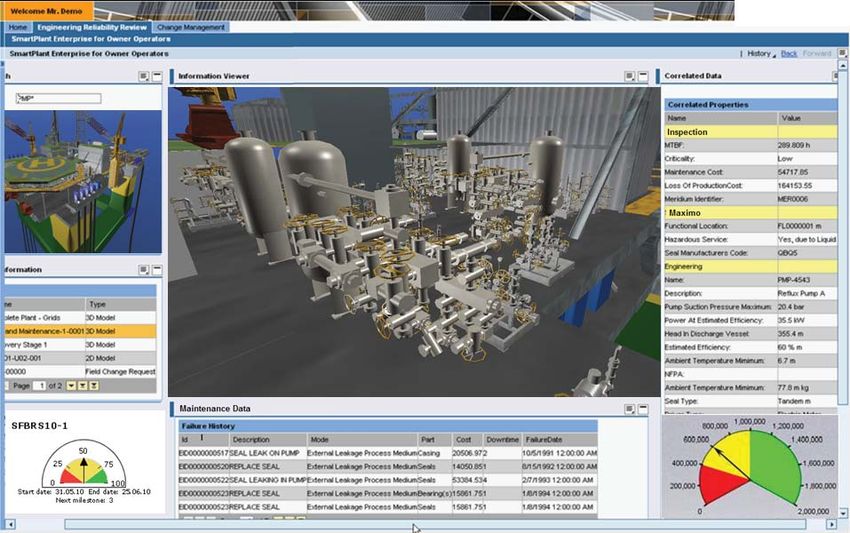Click the Engineering section heading
The height and width of the screenshot is (533, 850).
click(683, 266)
